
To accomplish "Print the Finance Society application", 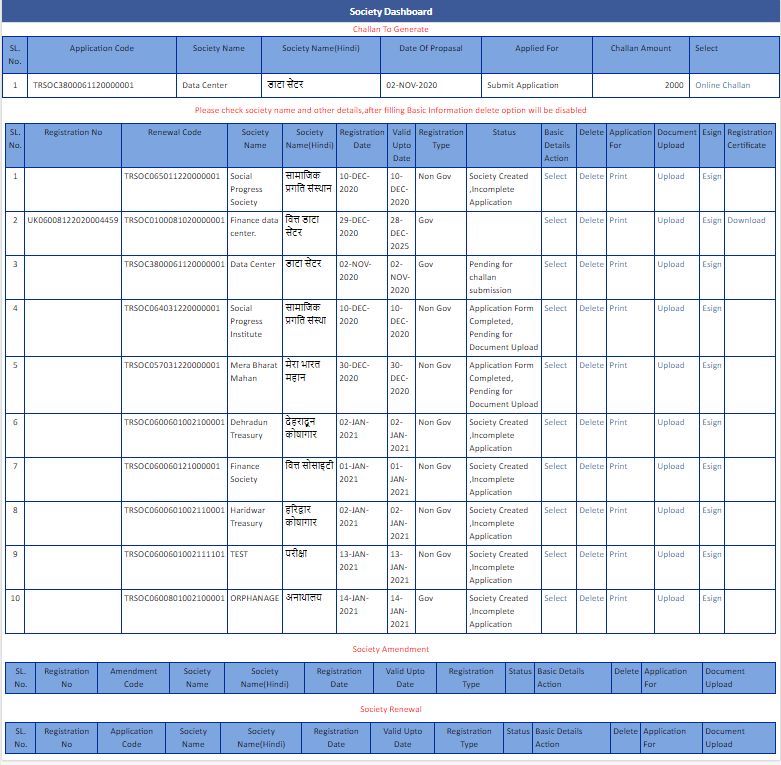I will pyautogui.click(x=618, y=466).
